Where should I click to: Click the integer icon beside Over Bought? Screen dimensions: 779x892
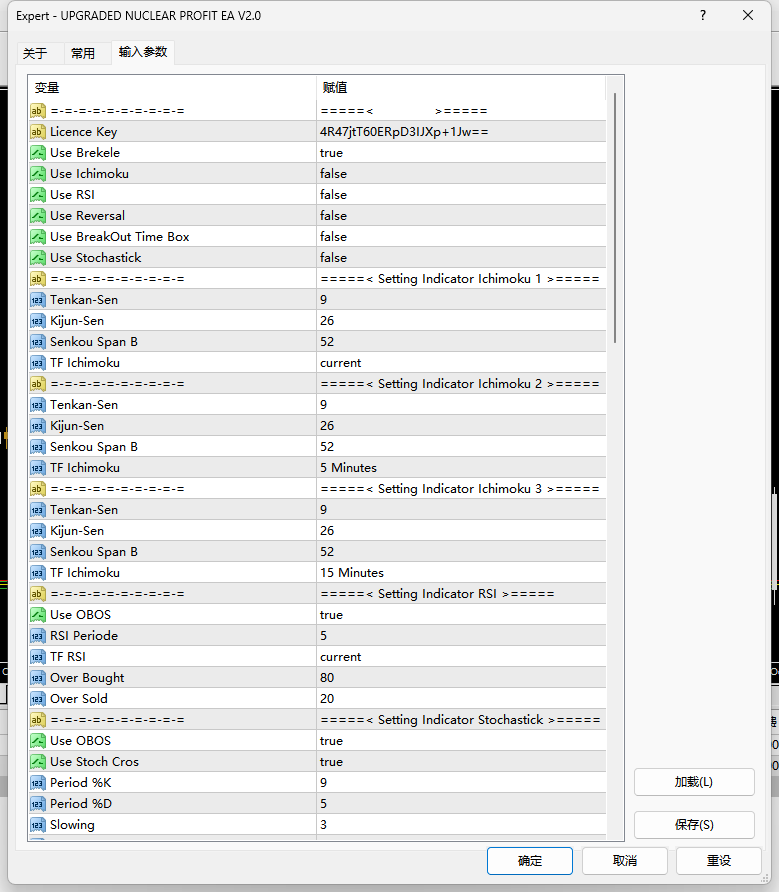click(38, 678)
